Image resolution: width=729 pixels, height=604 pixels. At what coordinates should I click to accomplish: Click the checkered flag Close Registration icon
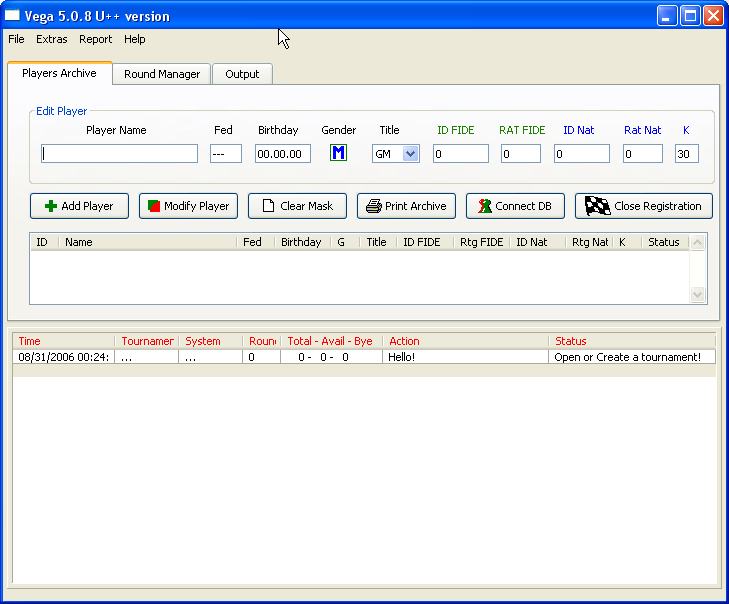pos(598,206)
